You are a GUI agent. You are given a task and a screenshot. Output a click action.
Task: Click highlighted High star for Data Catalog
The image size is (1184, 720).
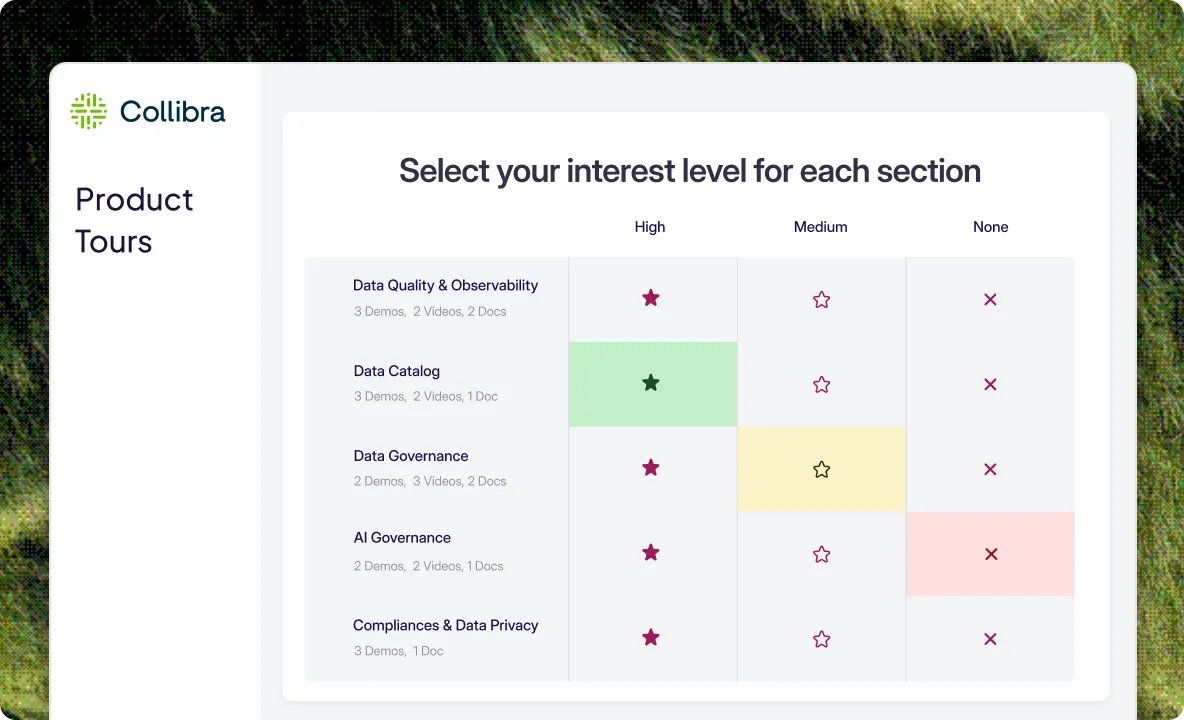coord(650,383)
